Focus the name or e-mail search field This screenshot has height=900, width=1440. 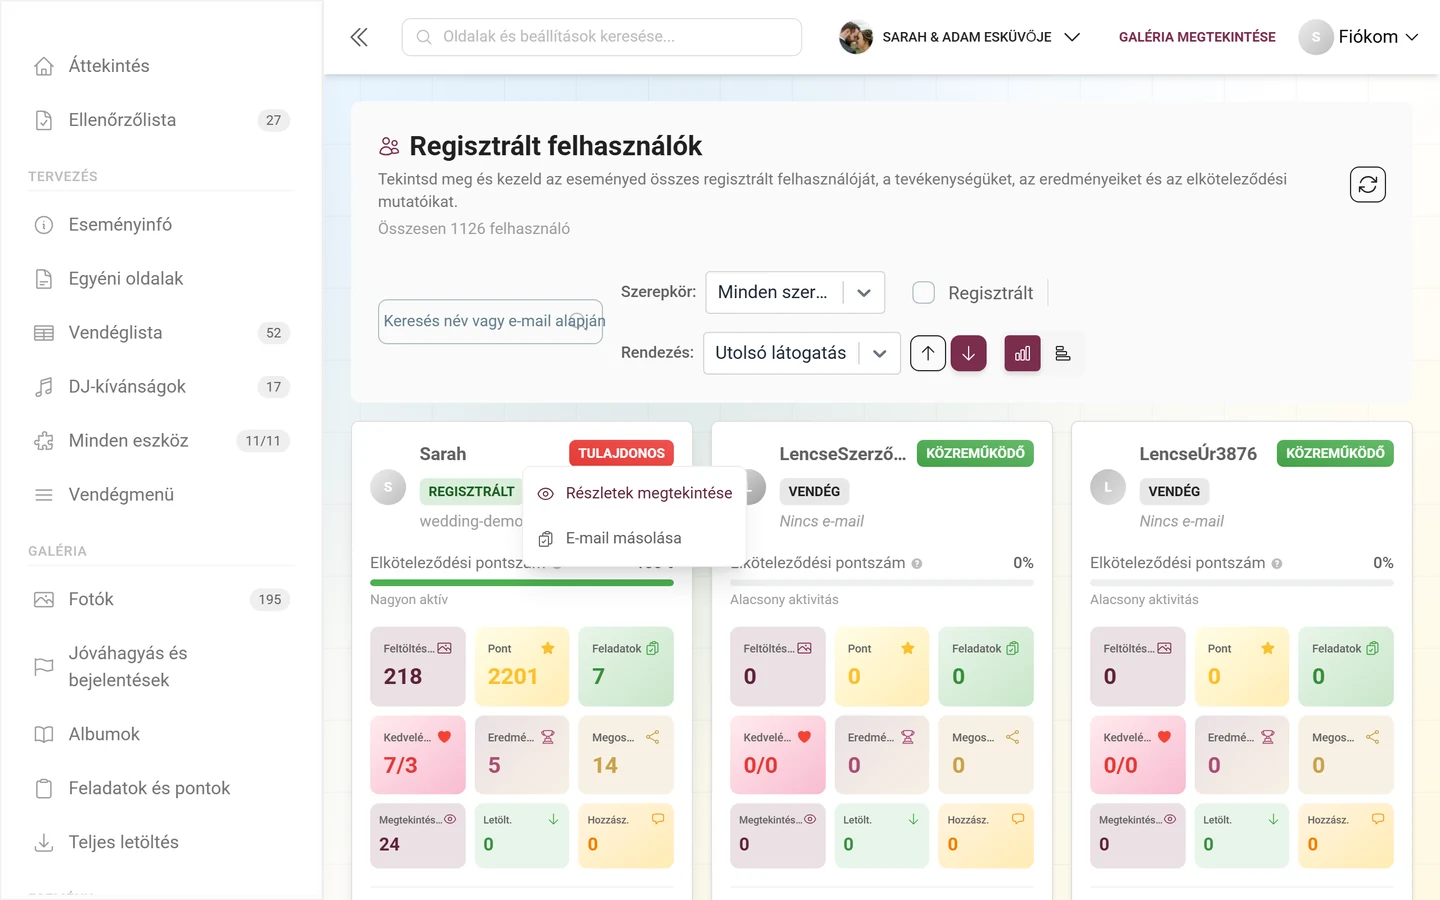(x=490, y=322)
